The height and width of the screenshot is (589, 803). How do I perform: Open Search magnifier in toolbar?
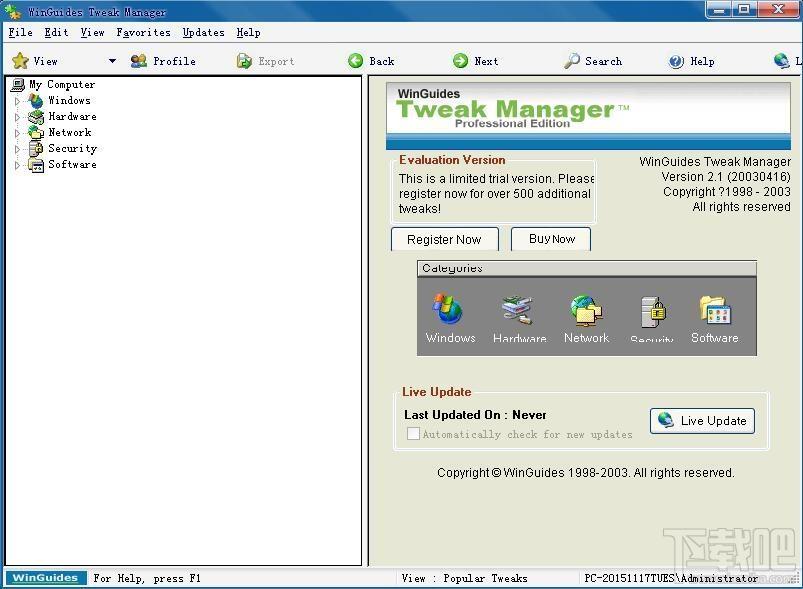[572, 61]
